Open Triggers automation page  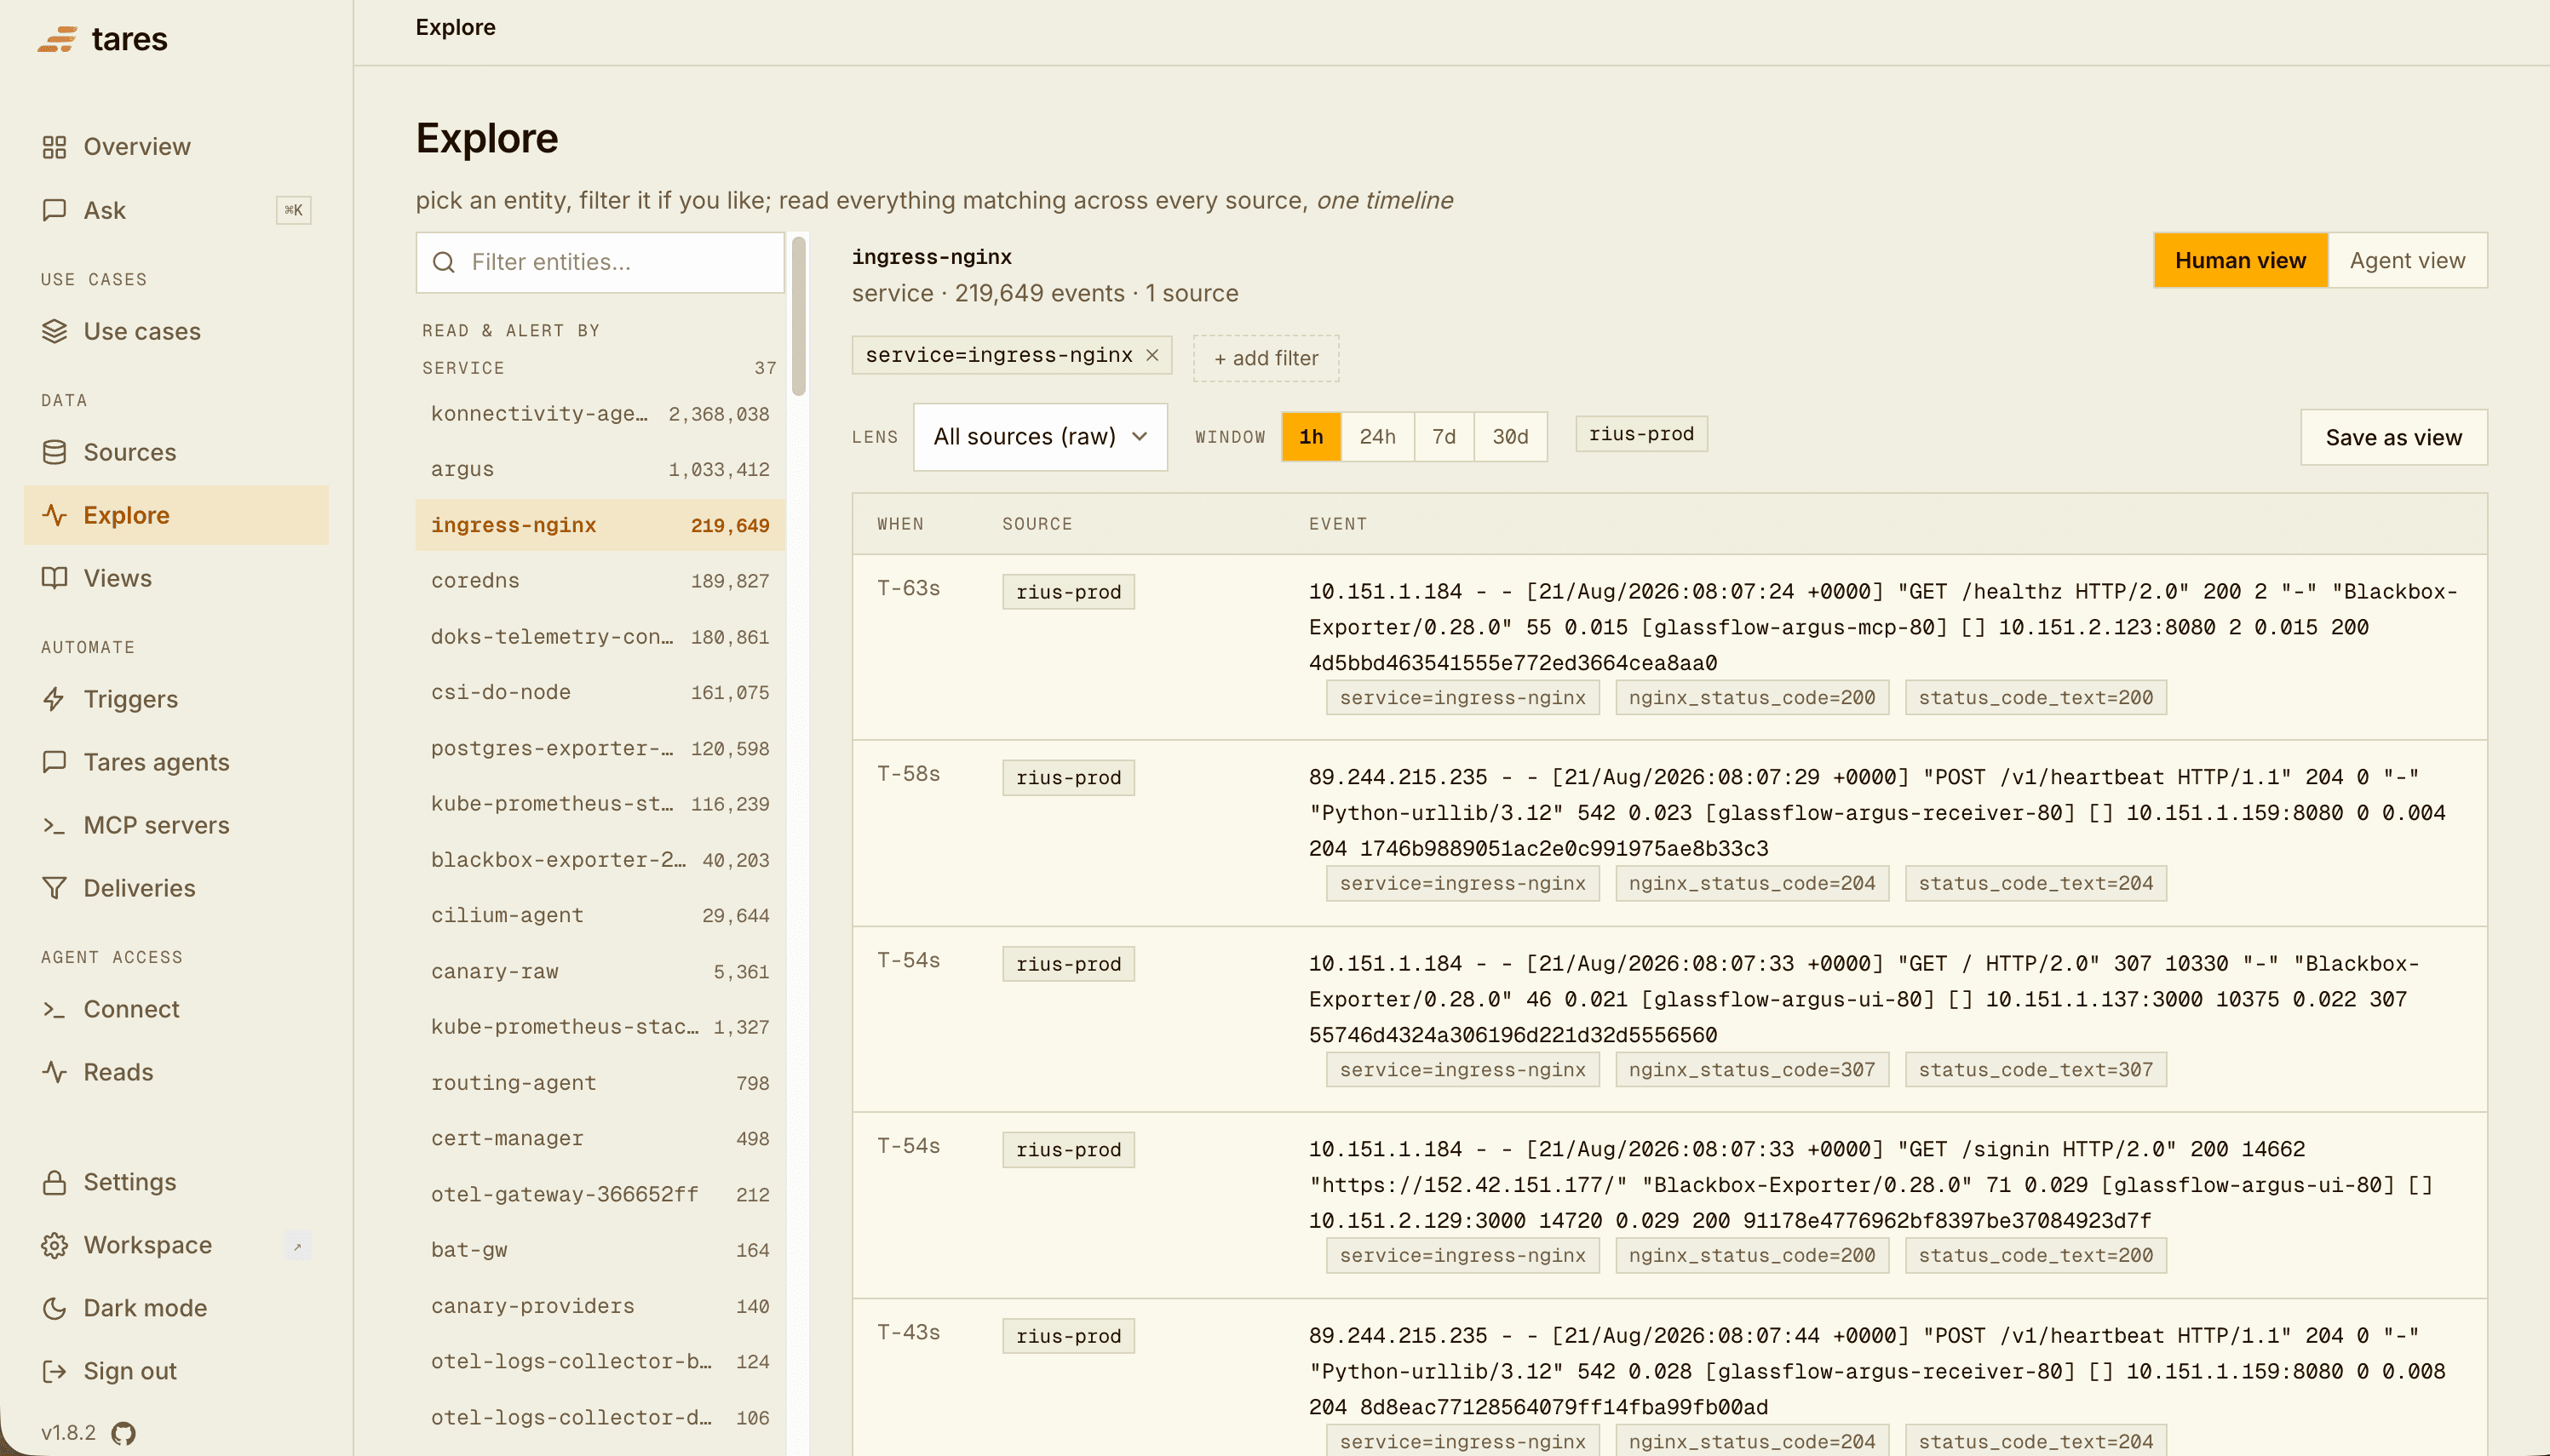click(176, 699)
